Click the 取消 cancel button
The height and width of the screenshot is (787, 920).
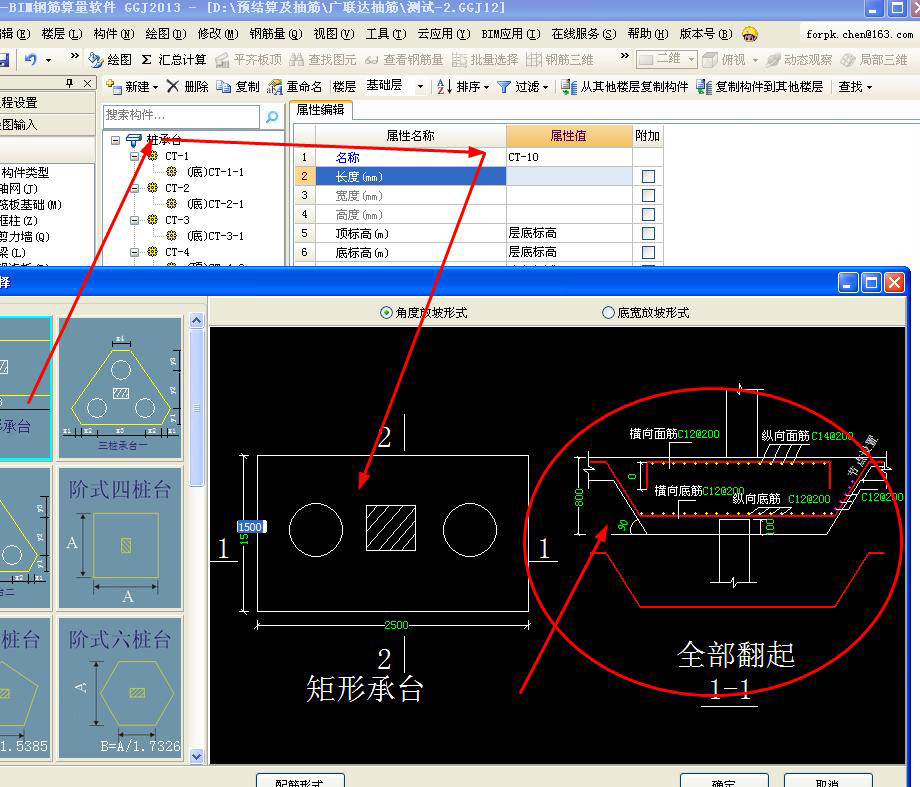(x=828, y=782)
